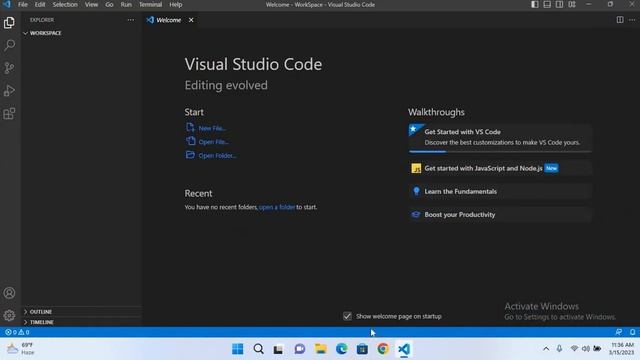Open File Explorer from taskbar

(320, 349)
